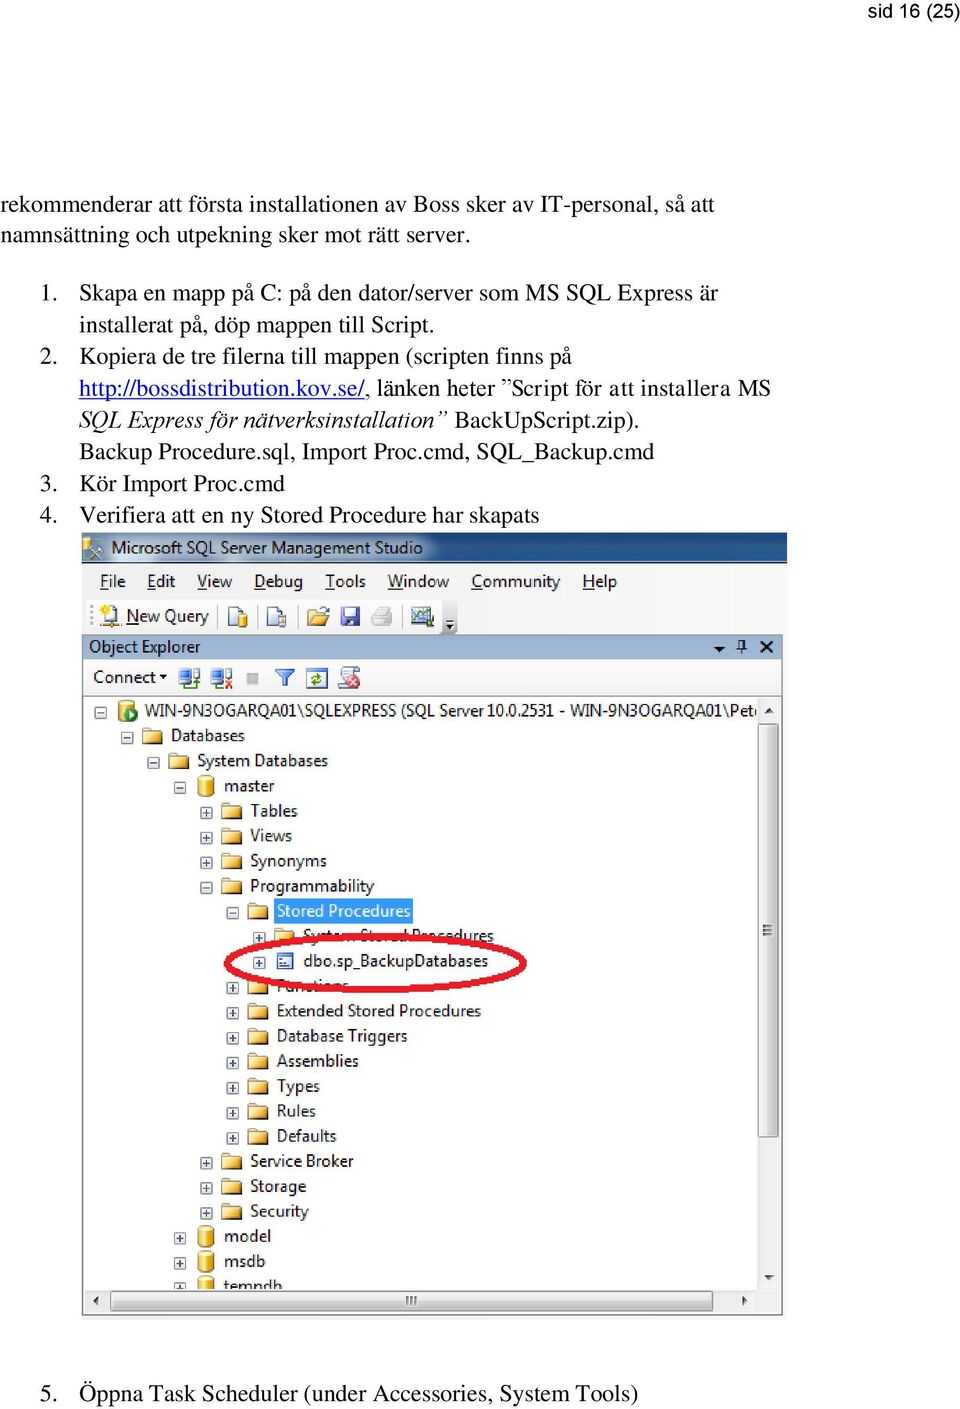Screen dimensions: 960x1409
Task: Collapse the Stored Procedures node
Action: (x=232, y=912)
